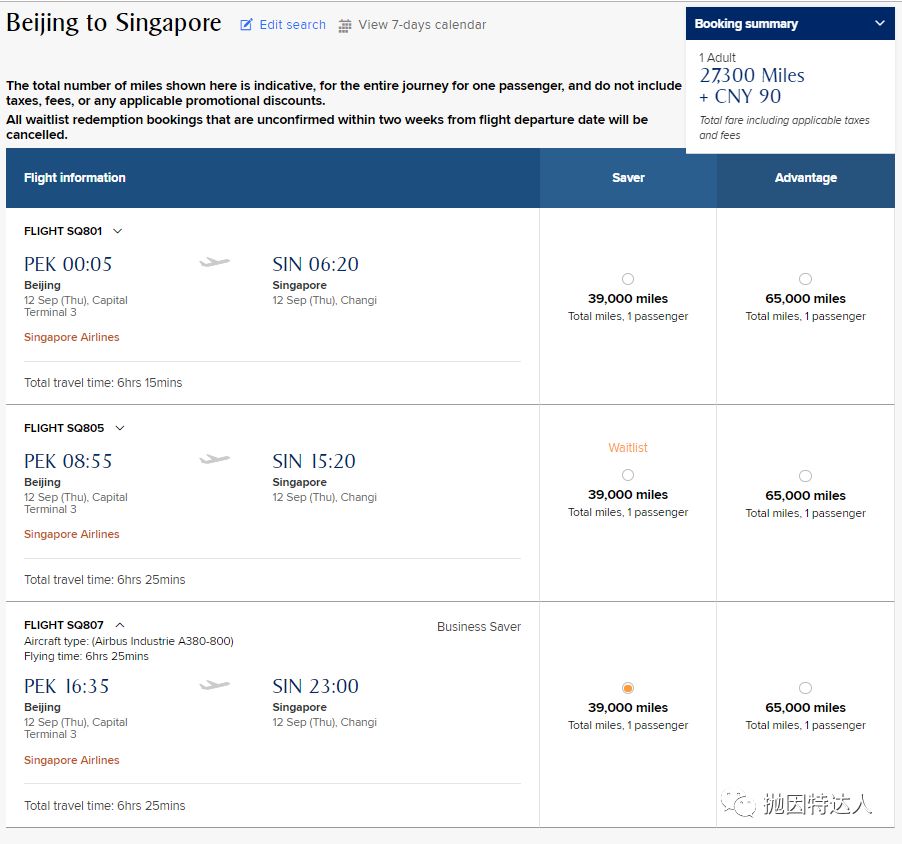Click the airplane icon on flight SQ807
Screen dimensions: 902x844
(x=215, y=685)
